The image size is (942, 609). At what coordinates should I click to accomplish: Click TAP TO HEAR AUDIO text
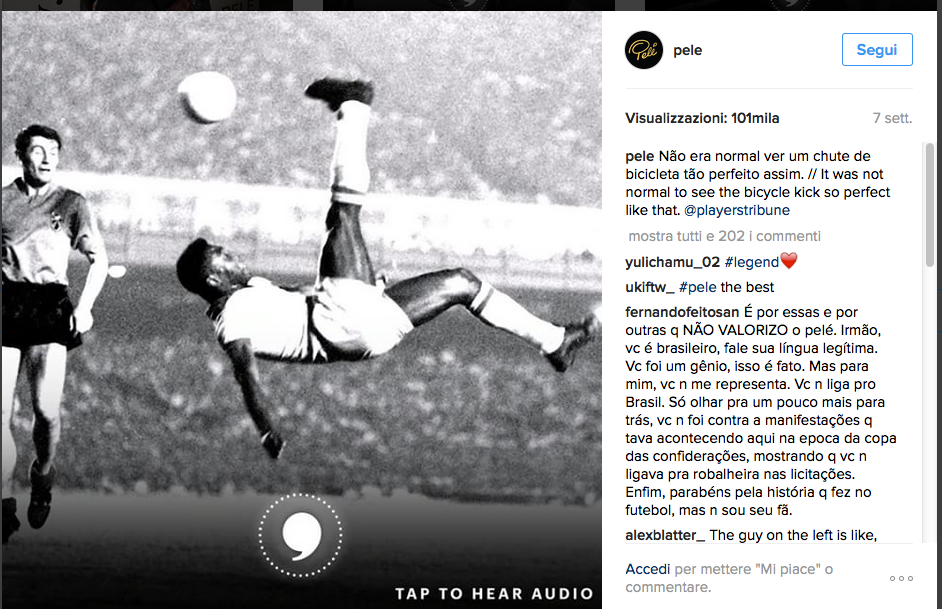tap(494, 594)
